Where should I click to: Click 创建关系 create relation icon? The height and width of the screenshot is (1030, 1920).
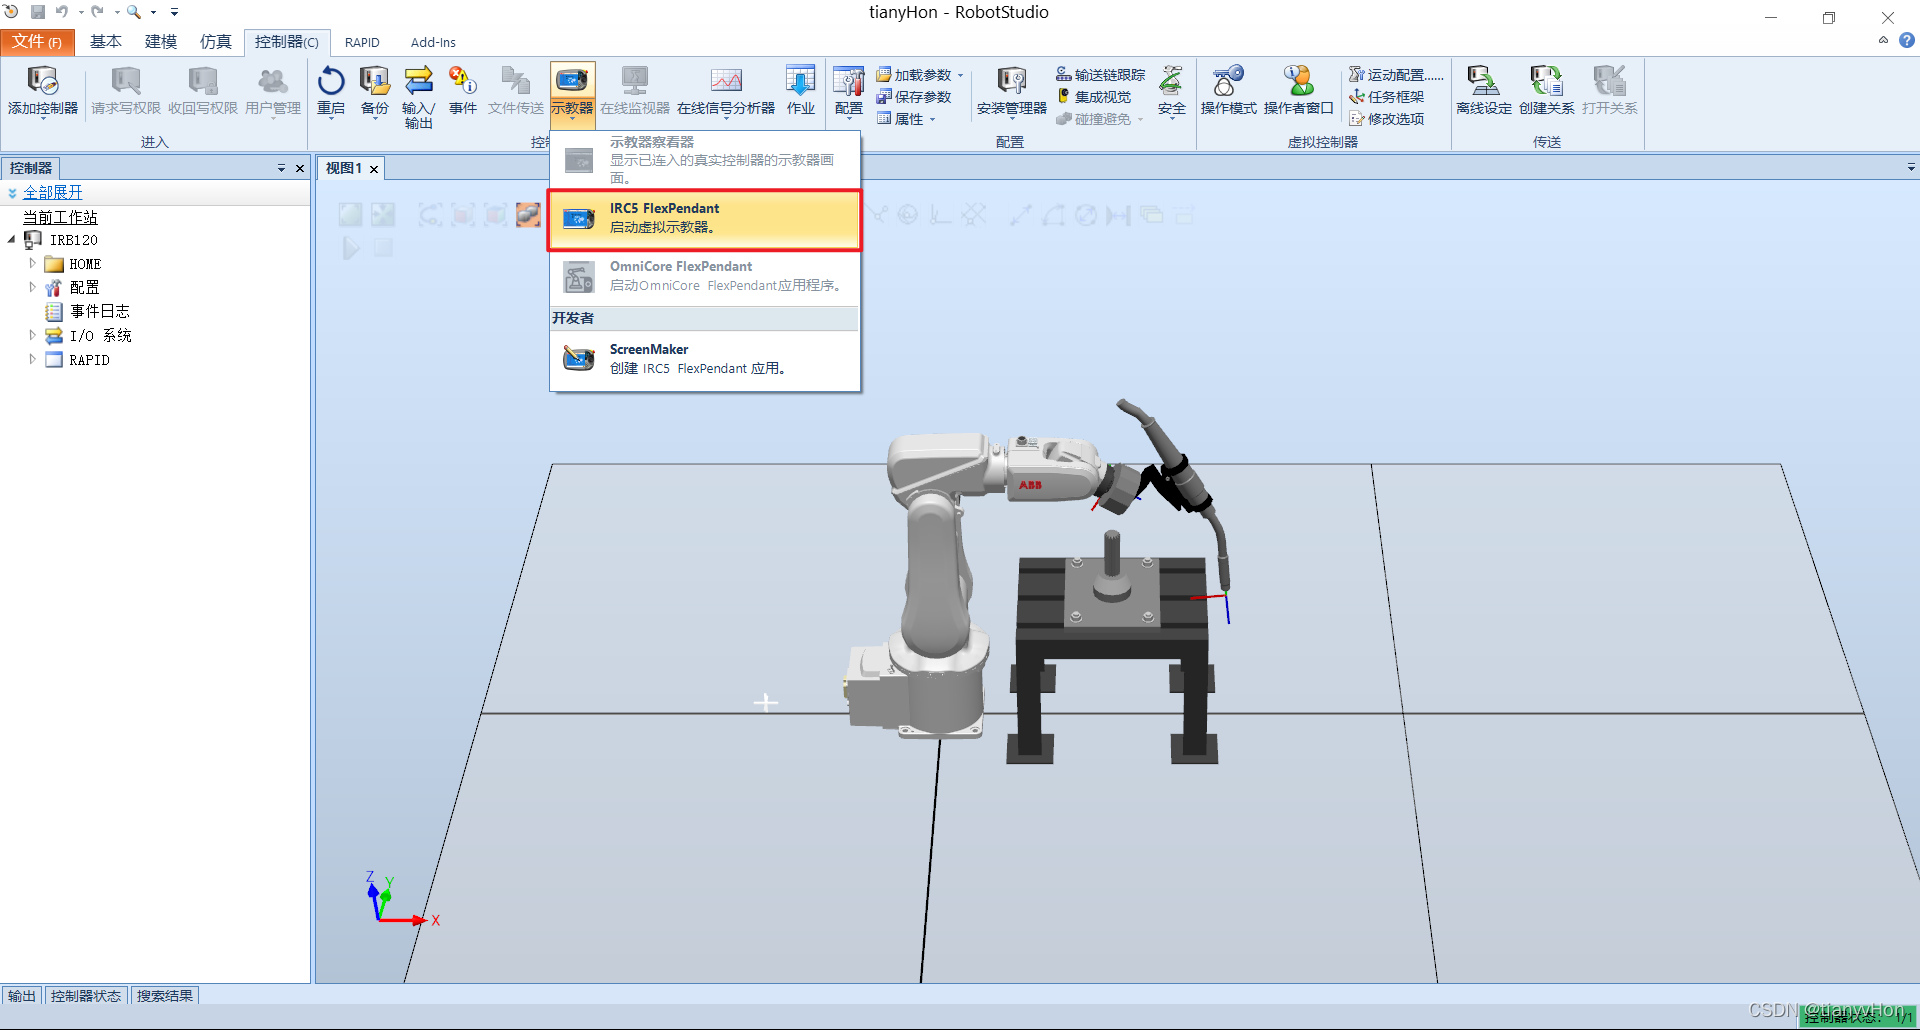point(1546,81)
